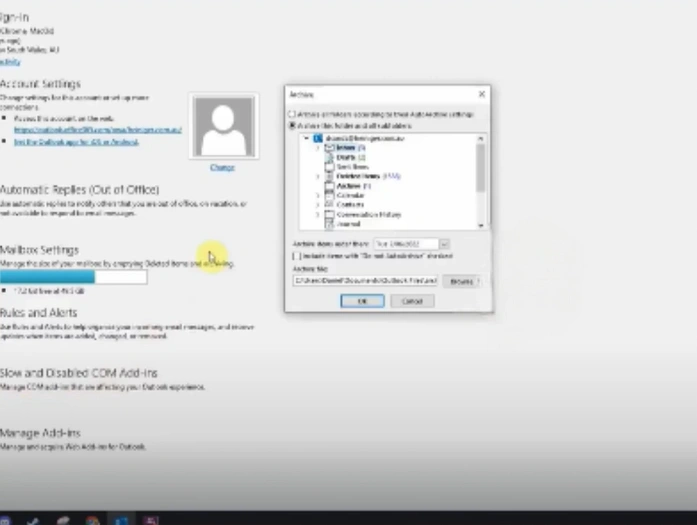Select 'Archive all folders according to AutoArchive settings' radio
The image size is (697, 525).
[x=292, y=114]
